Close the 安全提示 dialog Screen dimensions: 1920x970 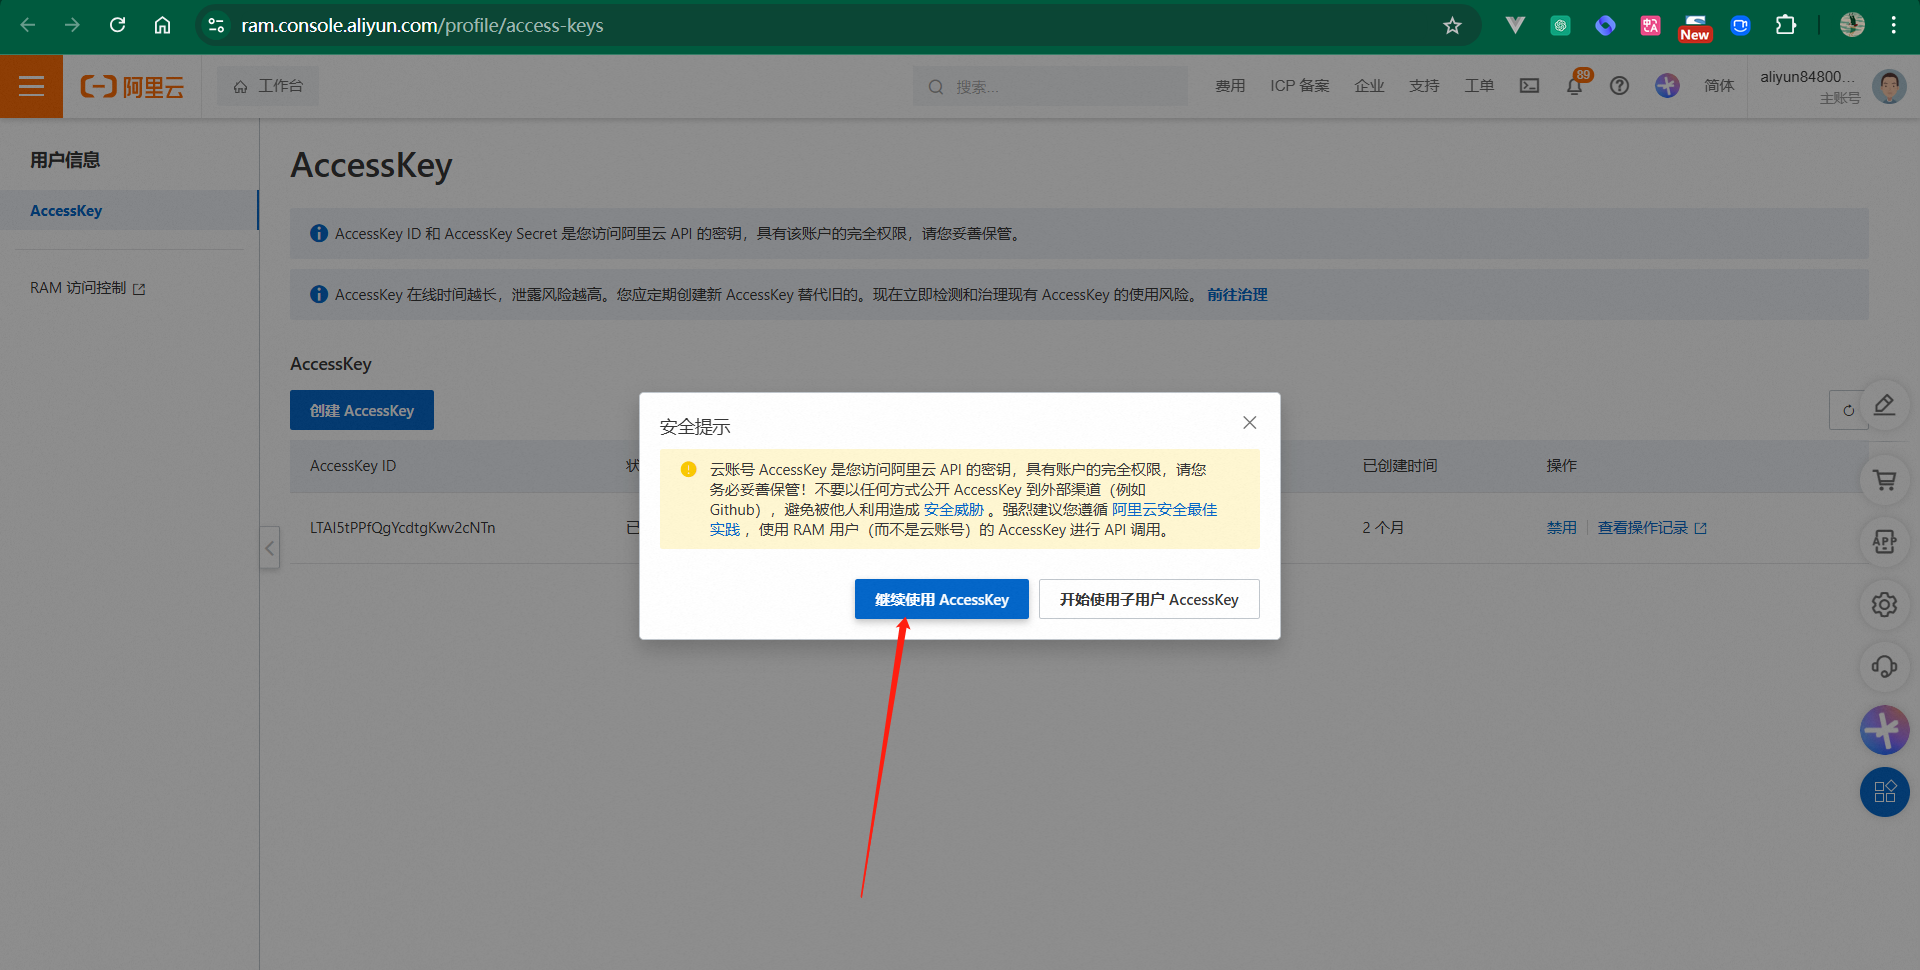[x=1249, y=423]
